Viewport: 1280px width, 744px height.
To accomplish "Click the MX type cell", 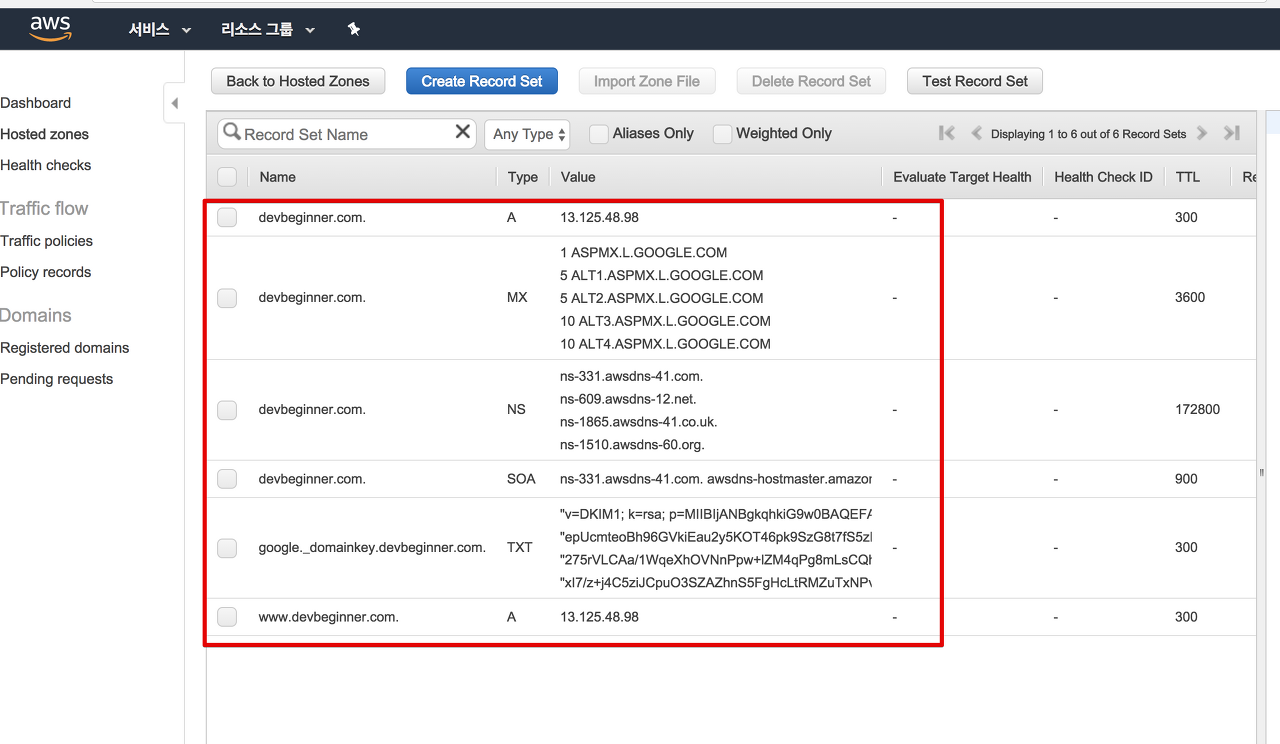I will click(x=517, y=297).
